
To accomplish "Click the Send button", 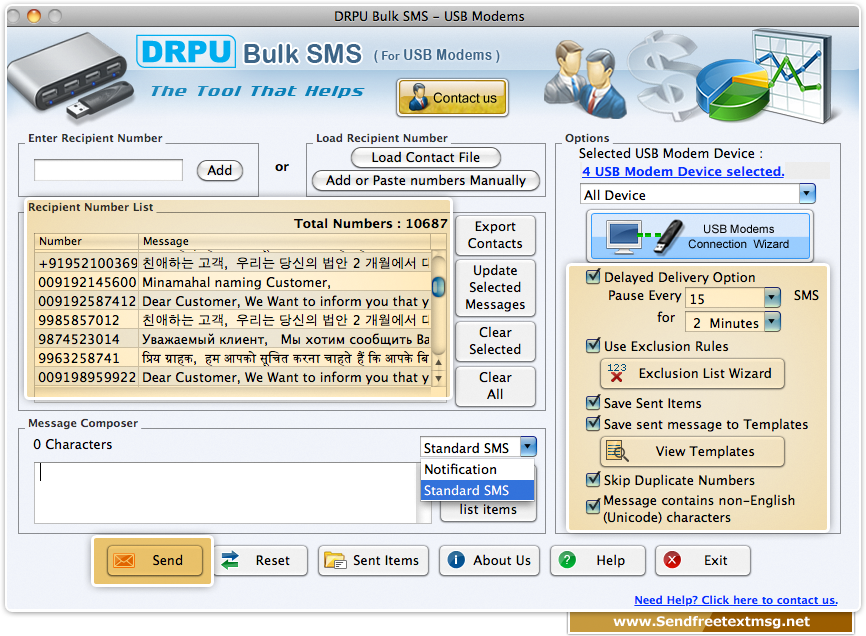I will (x=155, y=560).
